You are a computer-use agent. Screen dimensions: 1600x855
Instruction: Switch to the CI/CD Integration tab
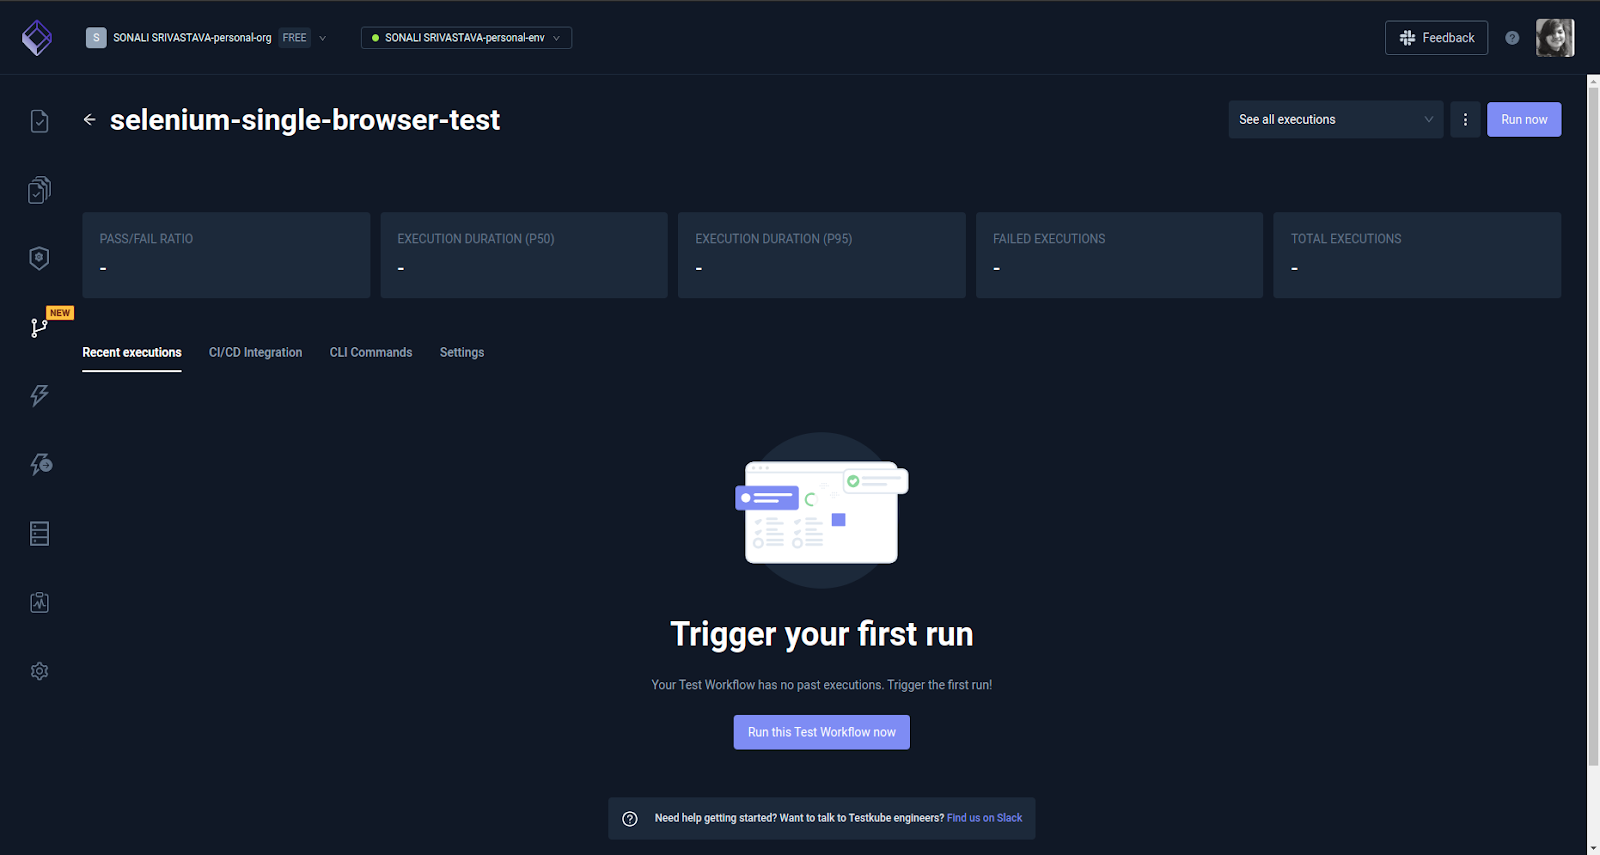pyautogui.click(x=255, y=353)
